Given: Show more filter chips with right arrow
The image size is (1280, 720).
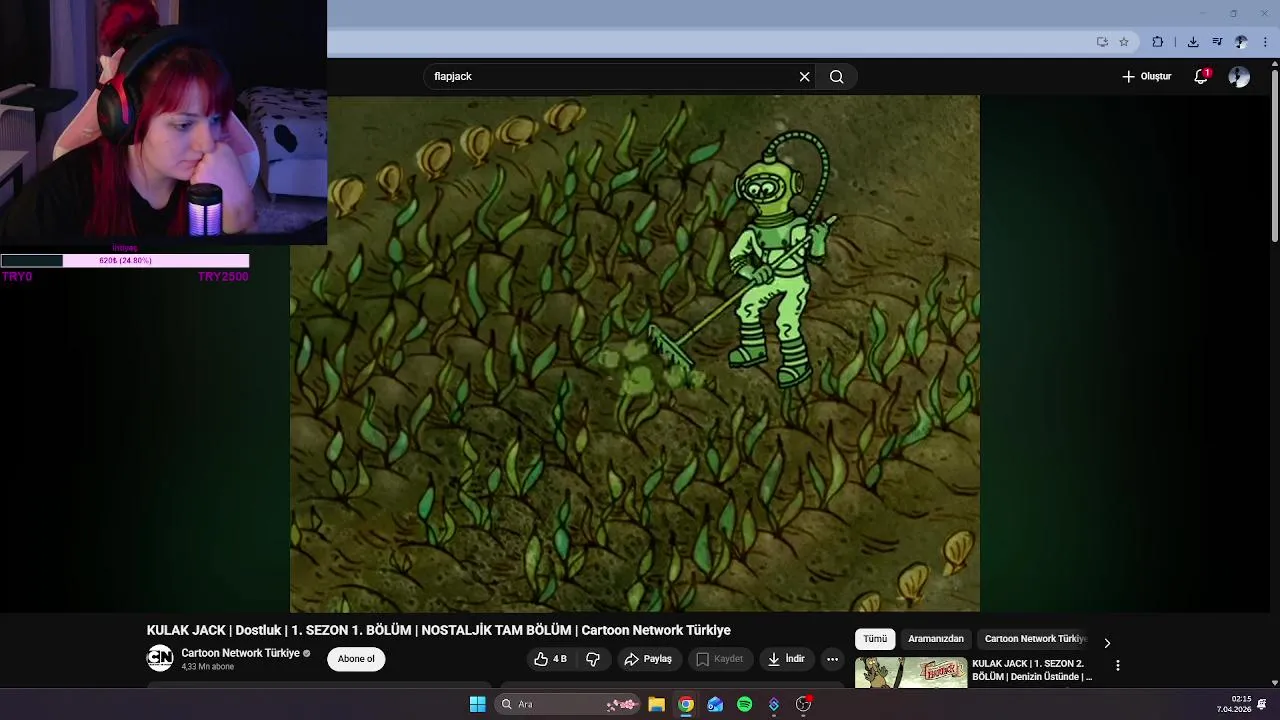Looking at the screenshot, I should click(x=1107, y=643).
